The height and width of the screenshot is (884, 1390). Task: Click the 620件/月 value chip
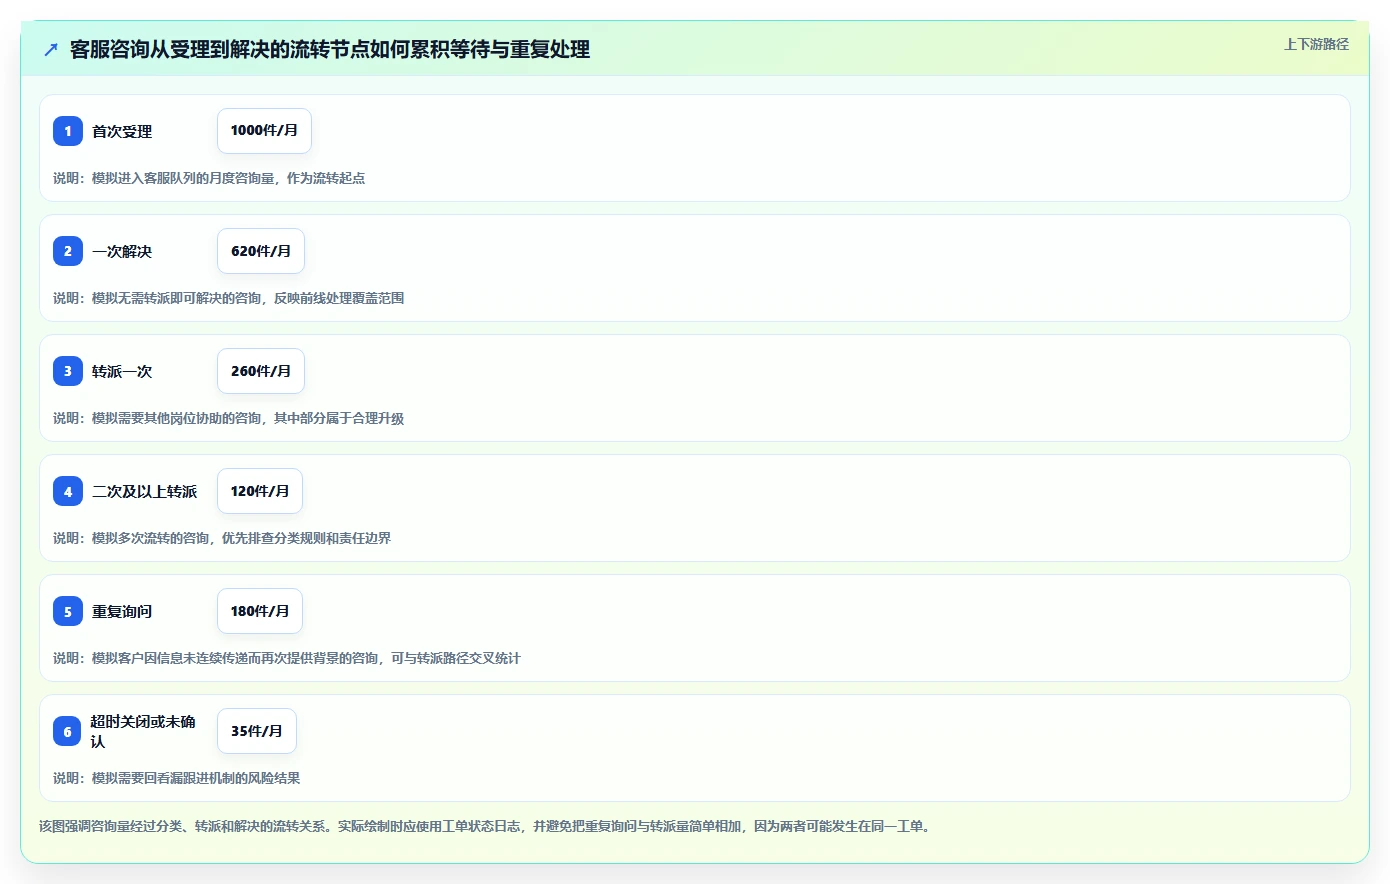click(261, 251)
